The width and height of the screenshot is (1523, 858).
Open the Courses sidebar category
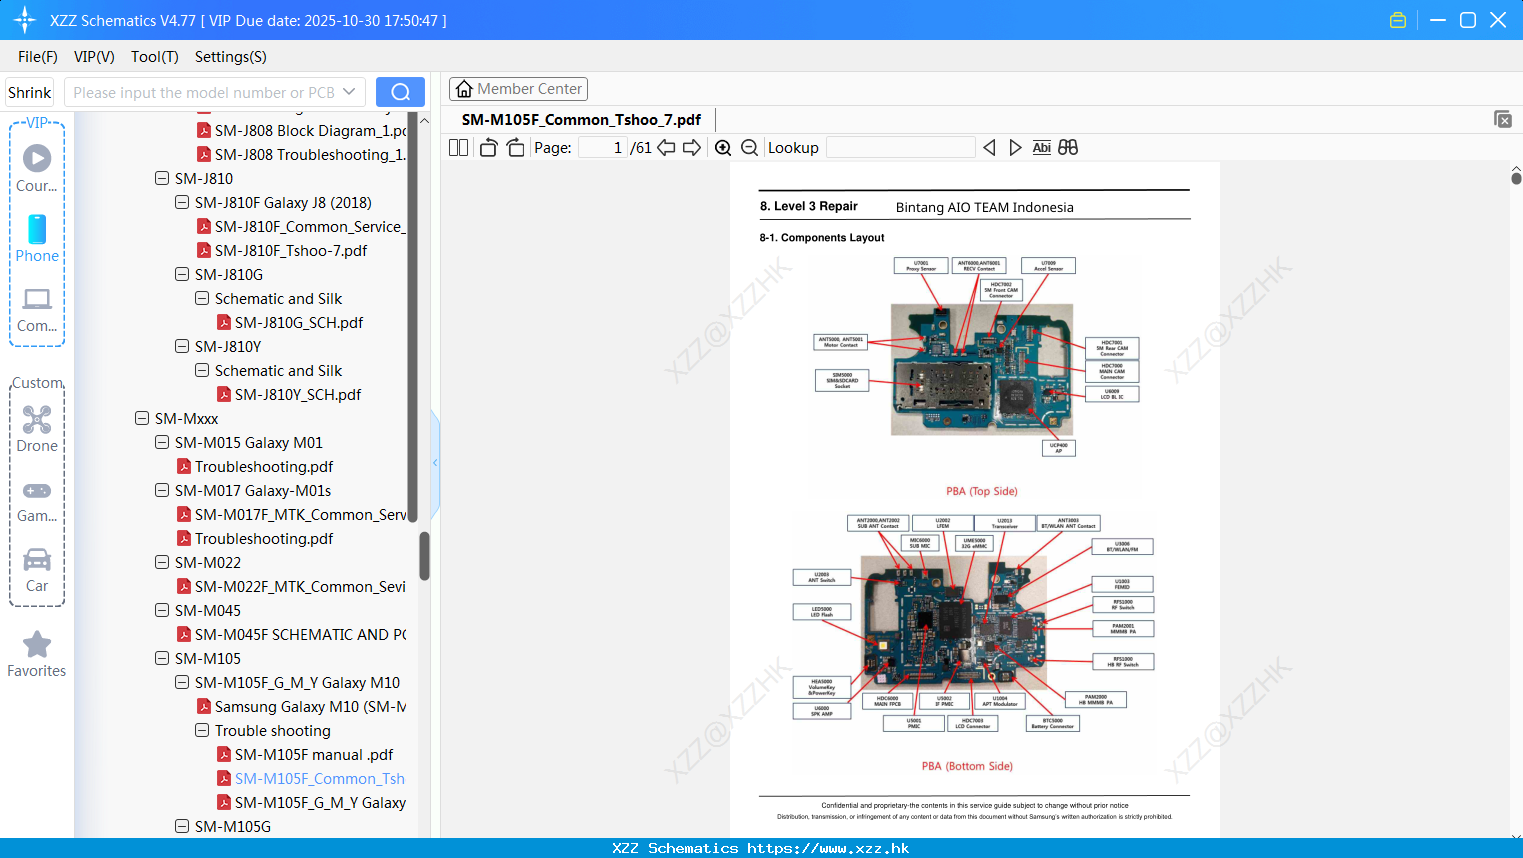pos(37,168)
